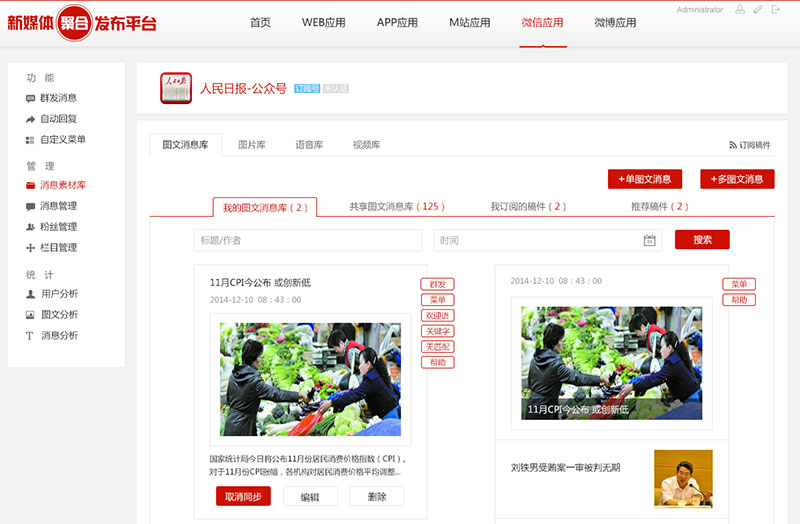Click the RSS 订阅稿件 icon link
The image size is (800, 524).
coord(749,145)
